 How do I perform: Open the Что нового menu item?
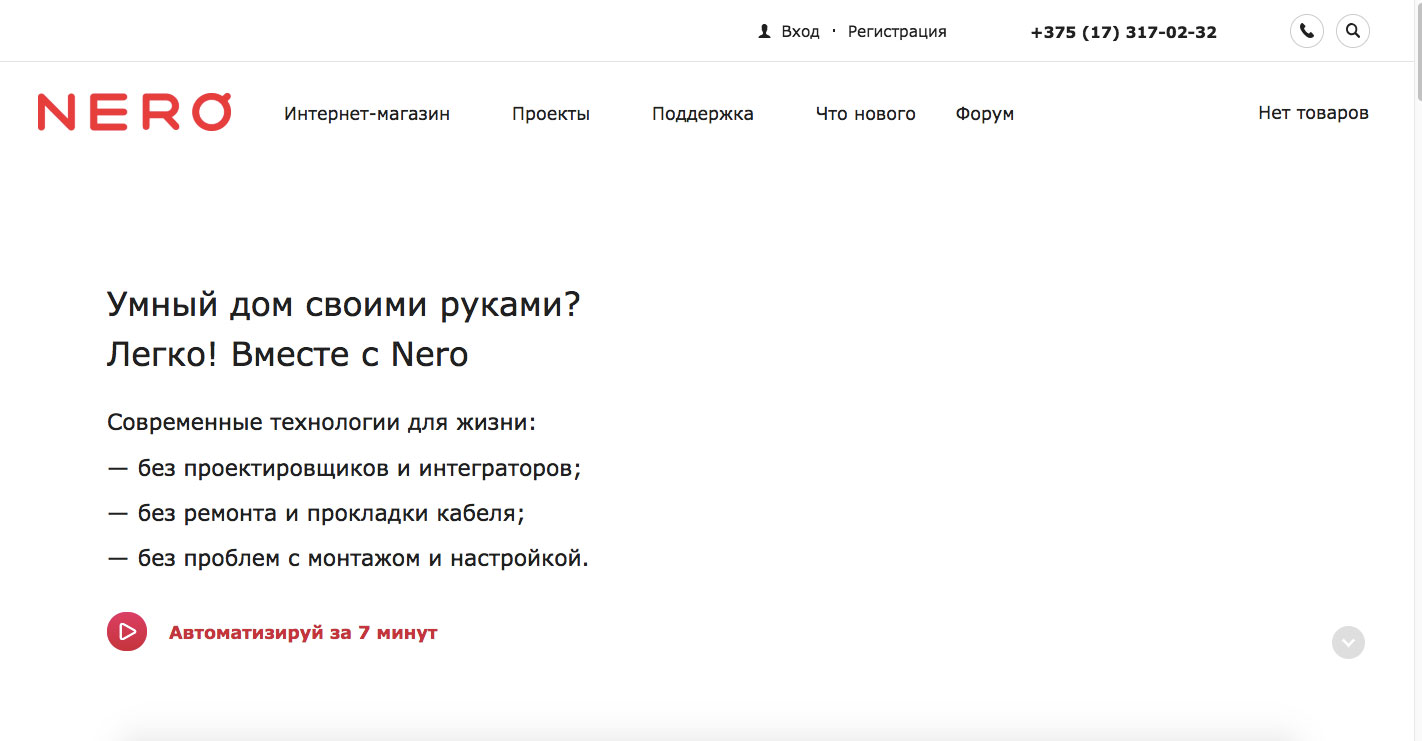(x=866, y=114)
